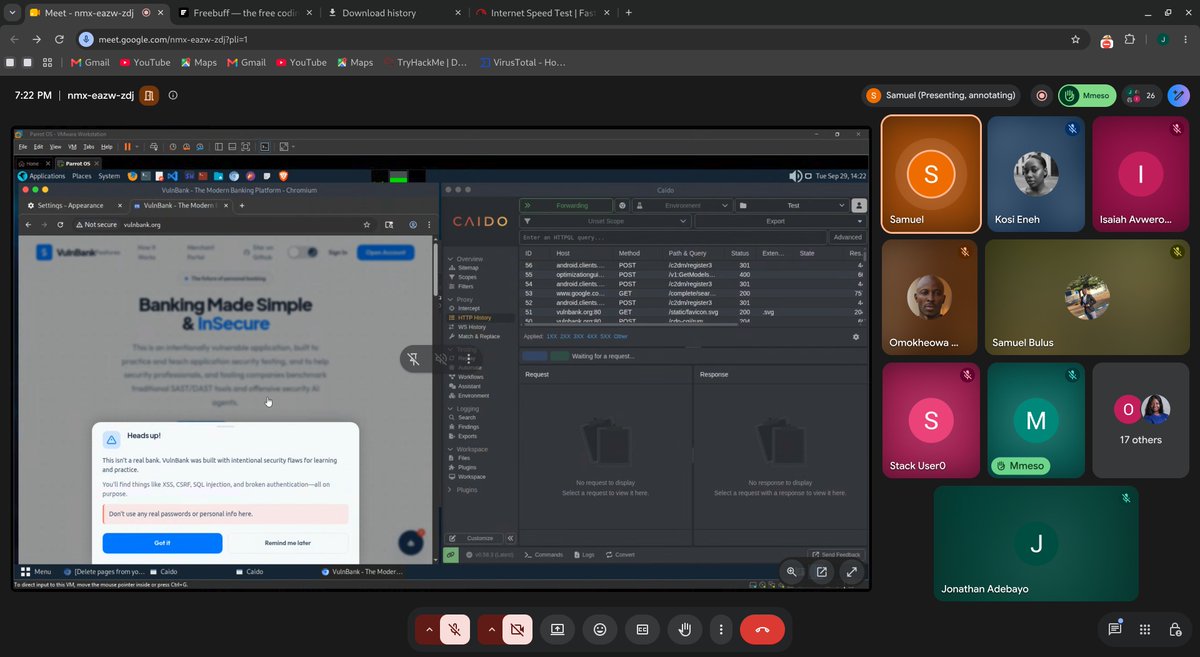Open meeting details info icon
Viewport: 1200px width, 657px height.
[173, 96]
